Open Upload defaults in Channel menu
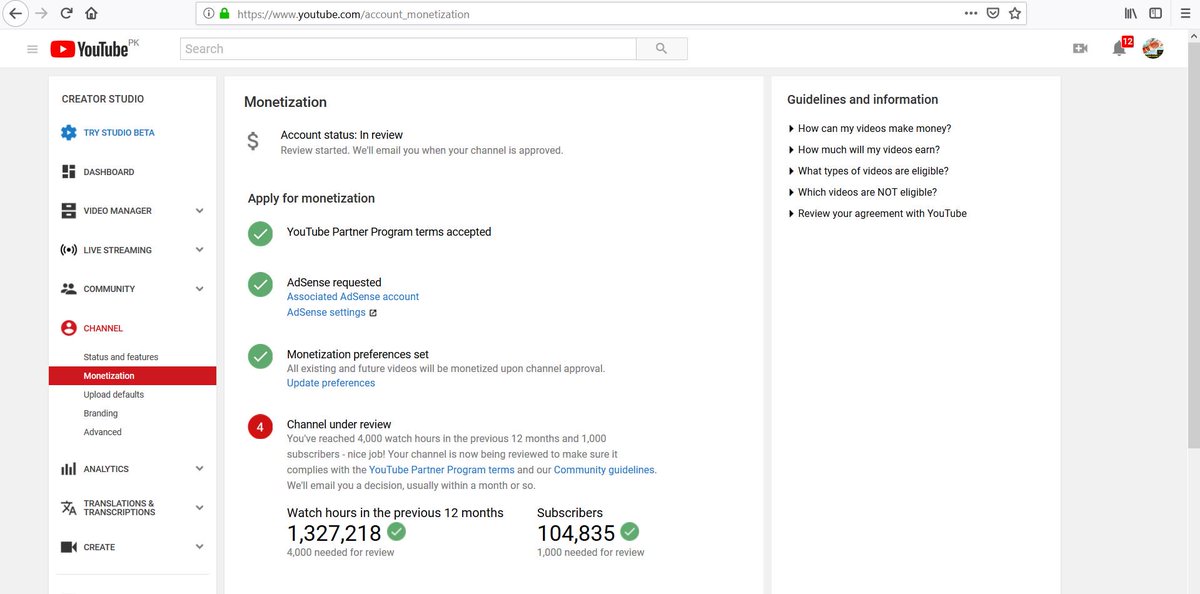 pos(113,395)
